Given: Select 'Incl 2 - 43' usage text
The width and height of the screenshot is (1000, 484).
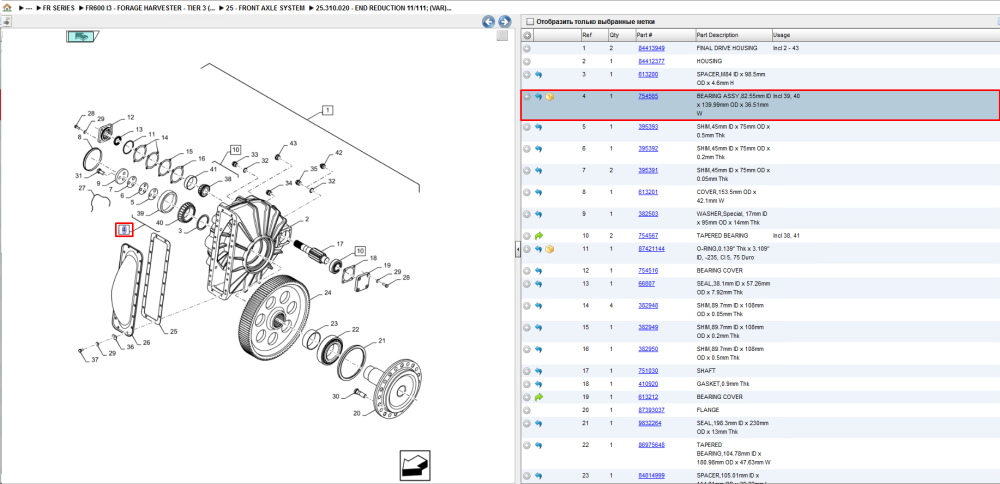Looking at the screenshot, I should (x=786, y=48).
